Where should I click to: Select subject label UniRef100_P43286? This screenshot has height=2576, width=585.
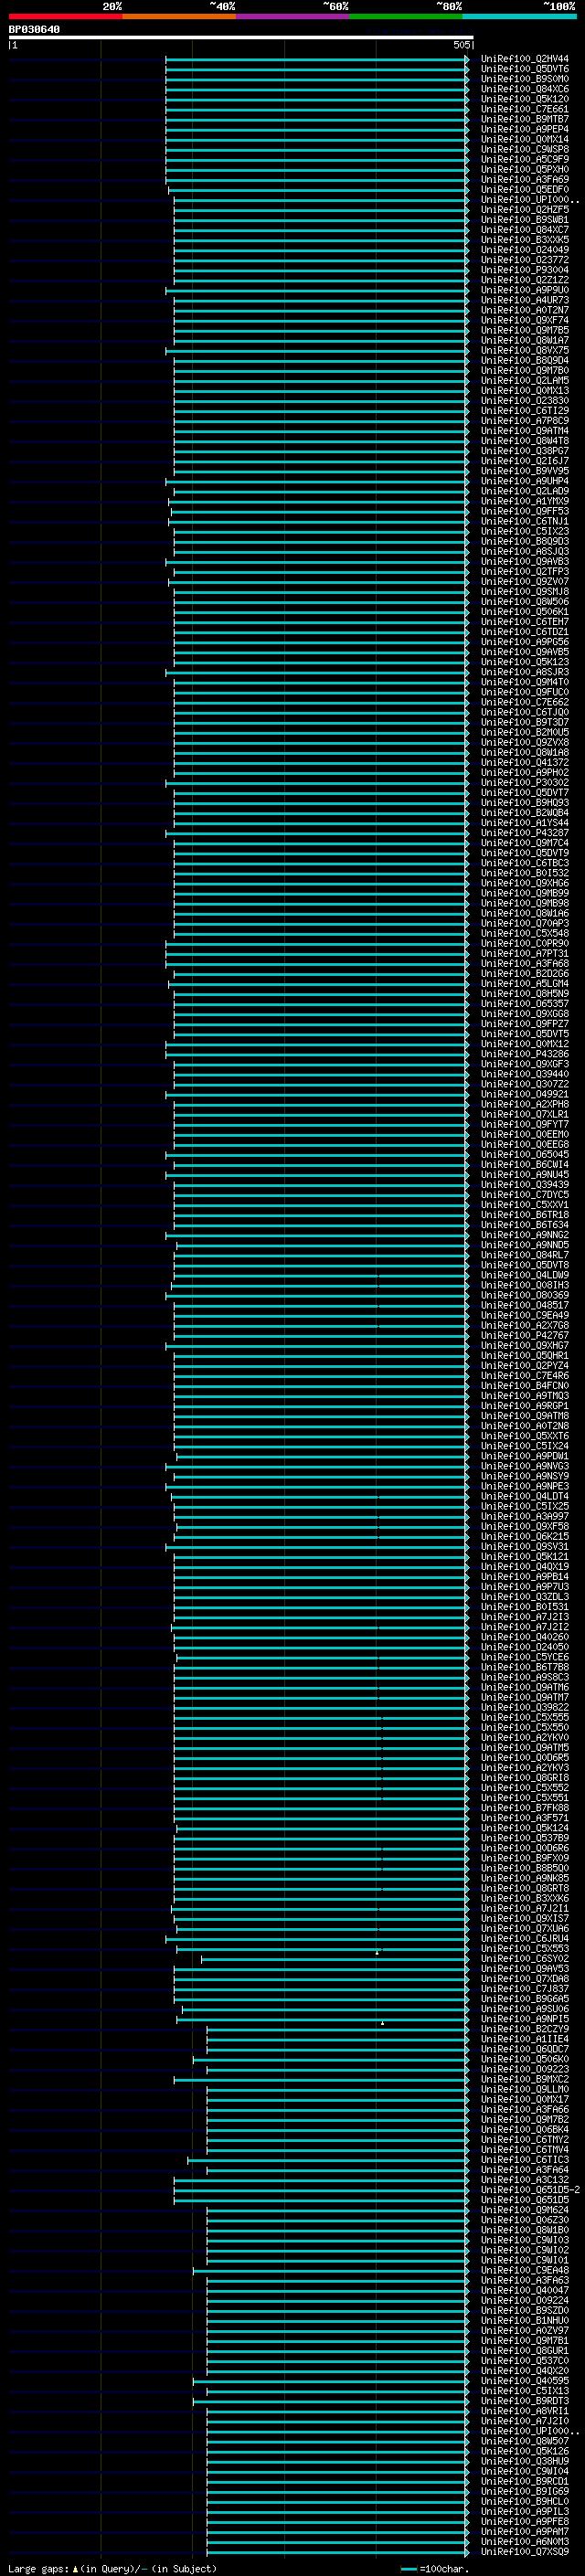coord(525,1054)
